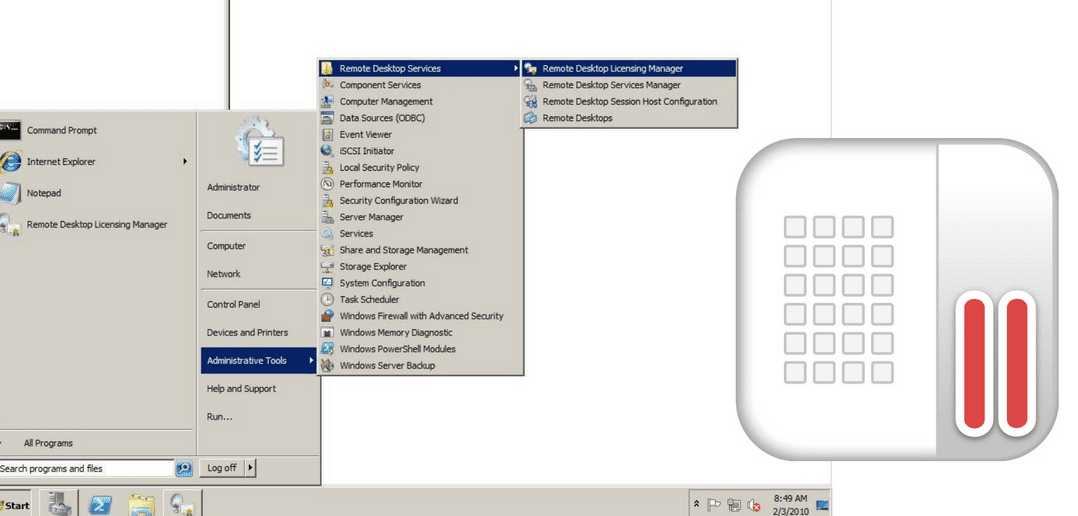The width and height of the screenshot is (1078, 516).
Task: Click the Local Security Policy icon
Action: [x=328, y=167]
